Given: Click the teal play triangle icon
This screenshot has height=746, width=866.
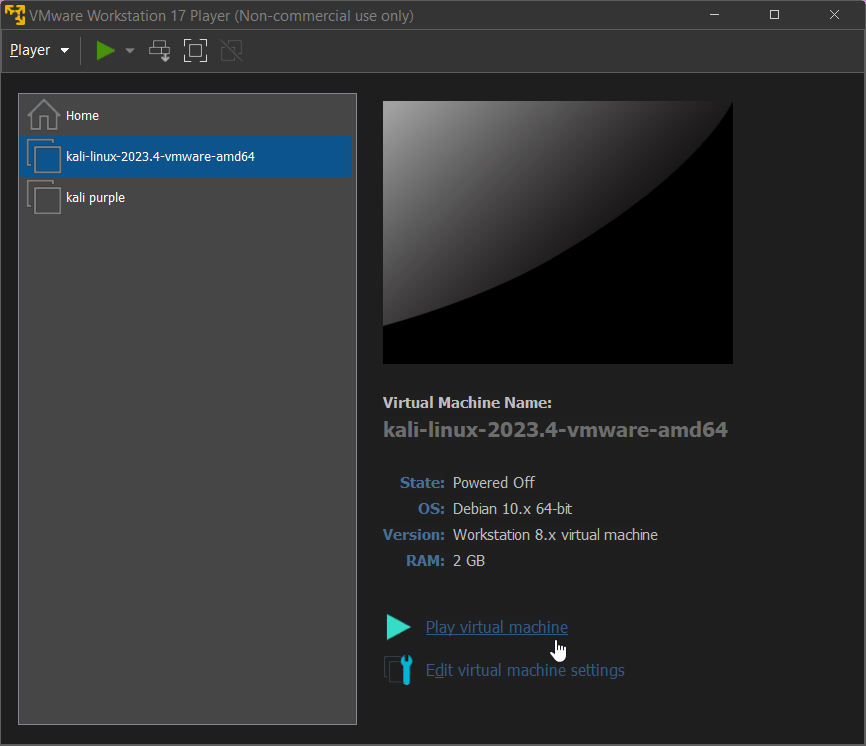Looking at the screenshot, I should coord(398,627).
